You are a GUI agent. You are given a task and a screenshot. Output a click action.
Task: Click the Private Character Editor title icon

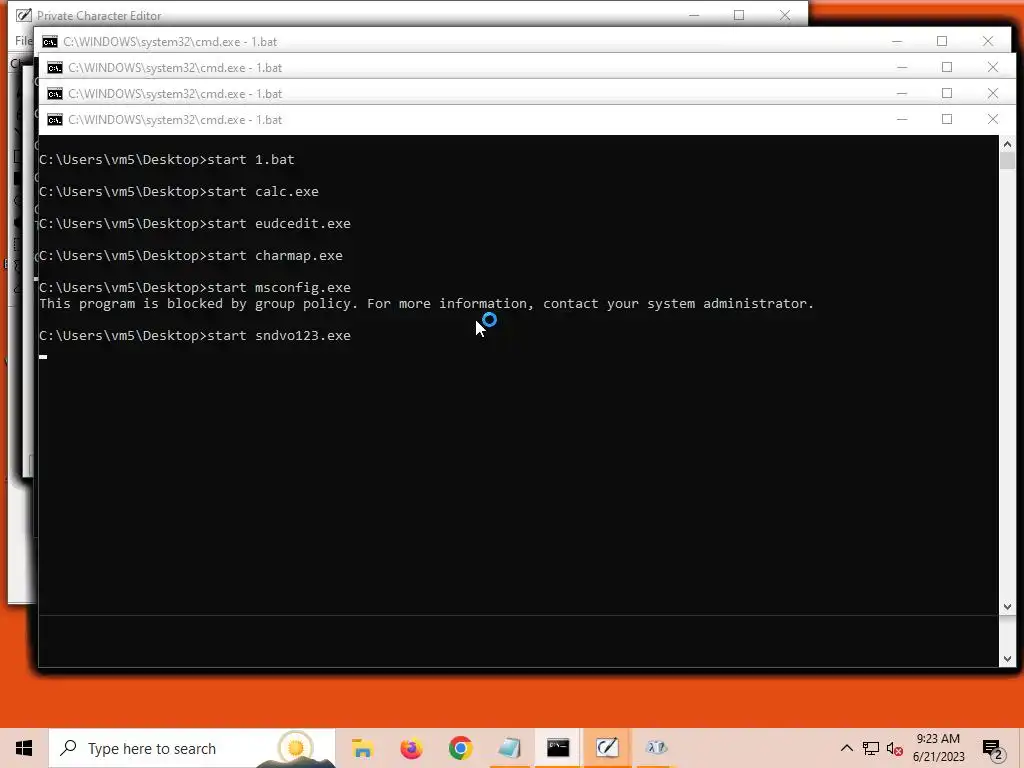click(x=23, y=15)
